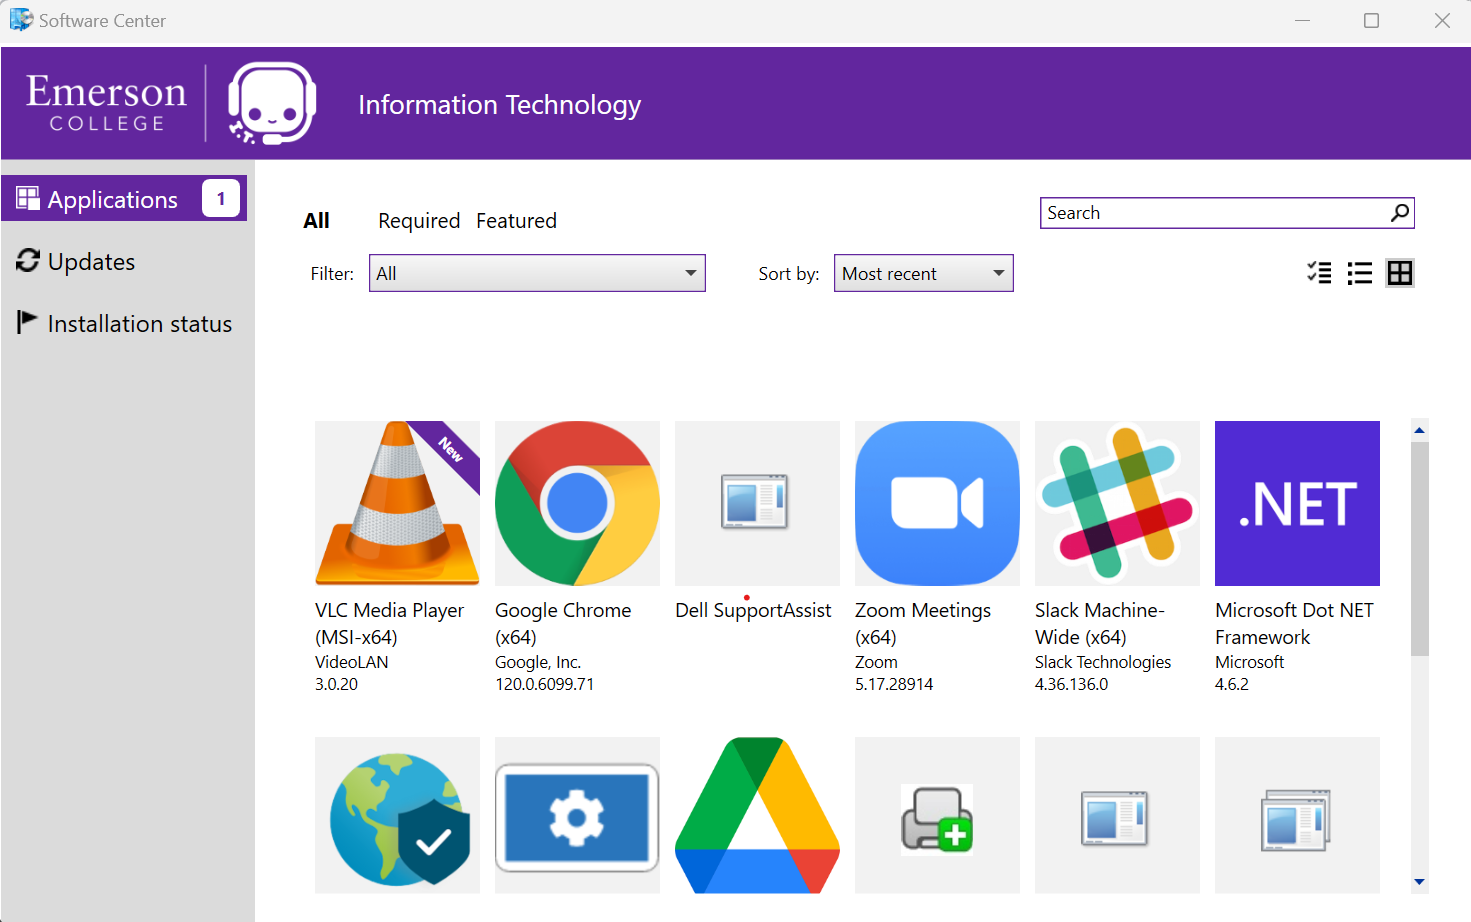
Task: Select the Required tab
Action: [419, 221]
